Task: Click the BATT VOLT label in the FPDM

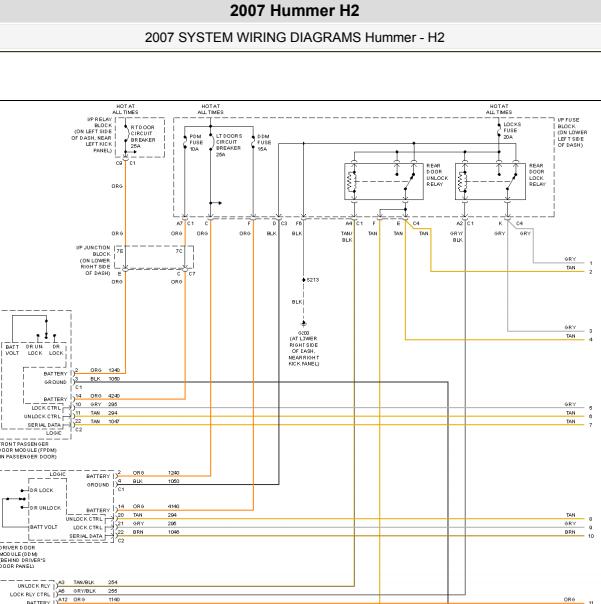Action: (12, 350)
